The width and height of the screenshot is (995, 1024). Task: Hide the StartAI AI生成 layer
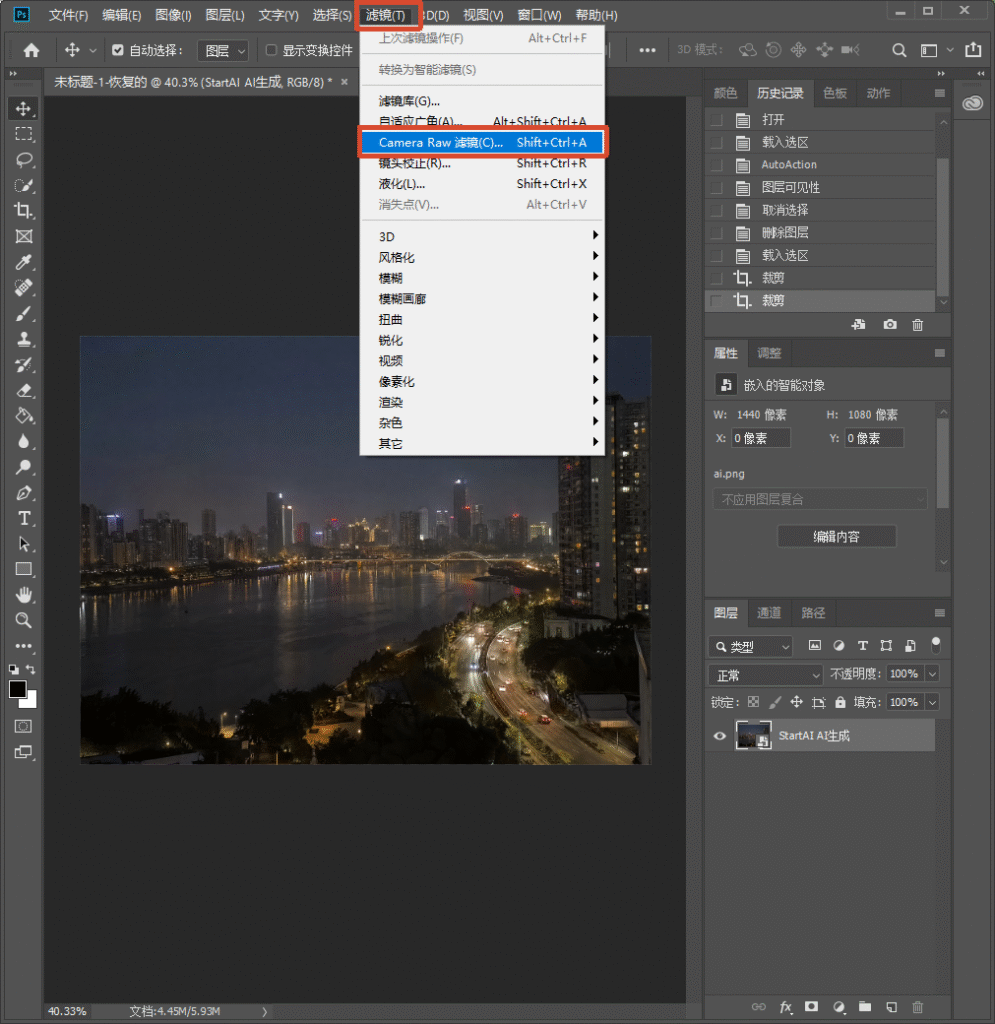[x=719, y=736]
